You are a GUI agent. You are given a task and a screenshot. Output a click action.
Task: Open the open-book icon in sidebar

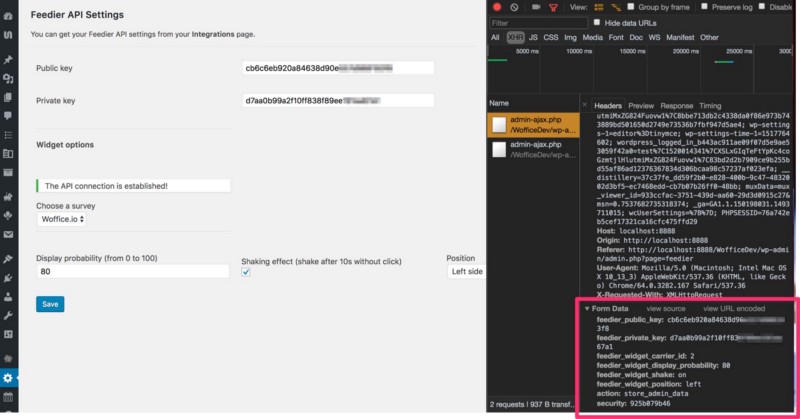click(8, 154)
